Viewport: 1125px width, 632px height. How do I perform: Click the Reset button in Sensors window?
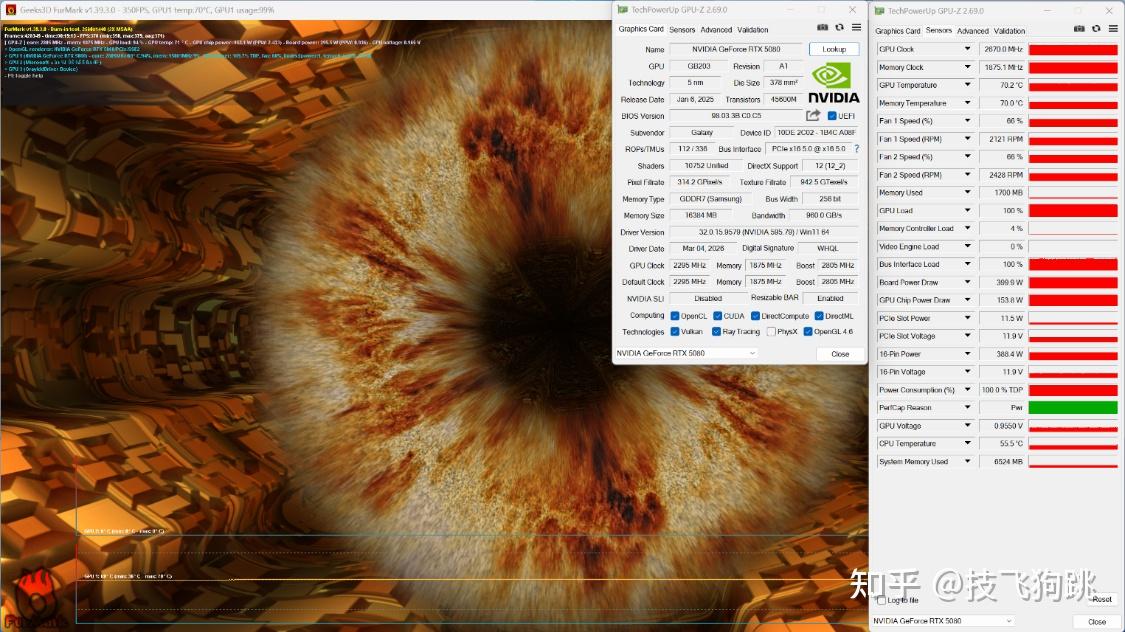click(1102, 599)
